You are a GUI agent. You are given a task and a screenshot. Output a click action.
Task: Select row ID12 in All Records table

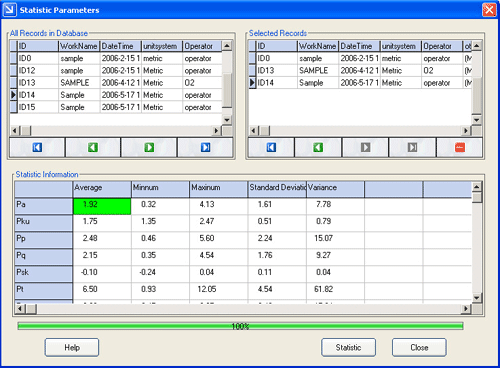(x=116, y=71)
